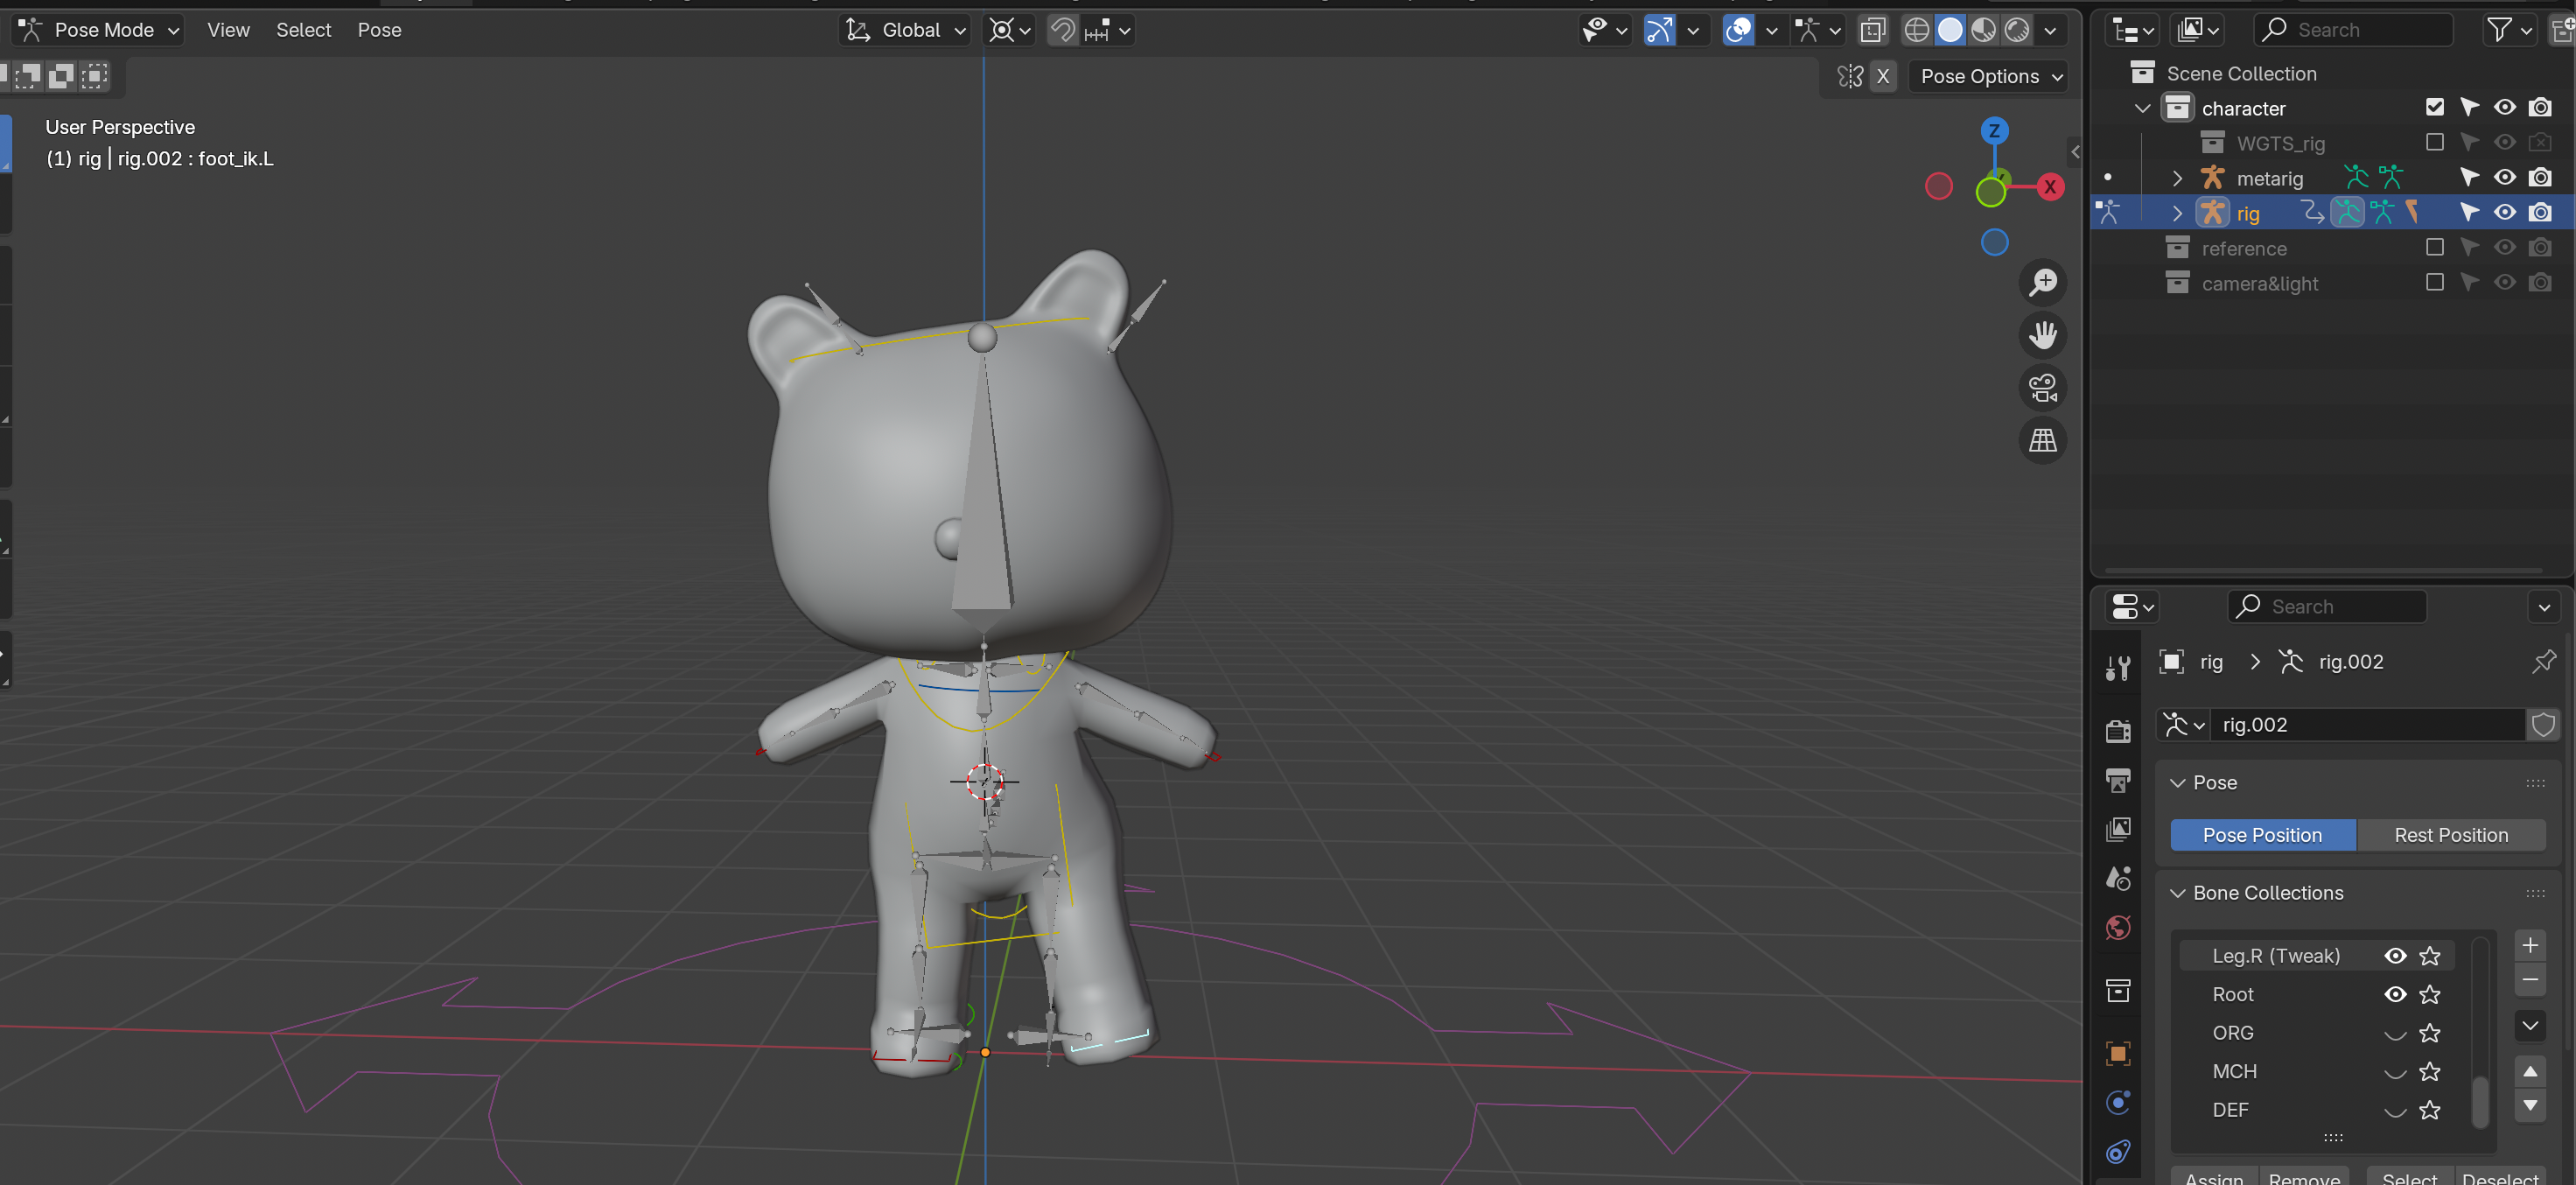2576x1185 pixels.
Task: Hide the metarig object in the outliner
Action: point(2504,178)
